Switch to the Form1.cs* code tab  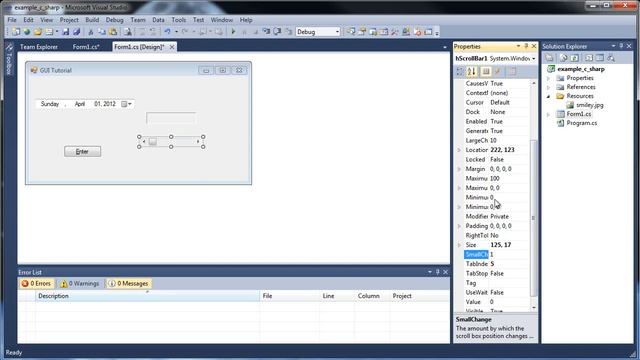tap(86, 47)
